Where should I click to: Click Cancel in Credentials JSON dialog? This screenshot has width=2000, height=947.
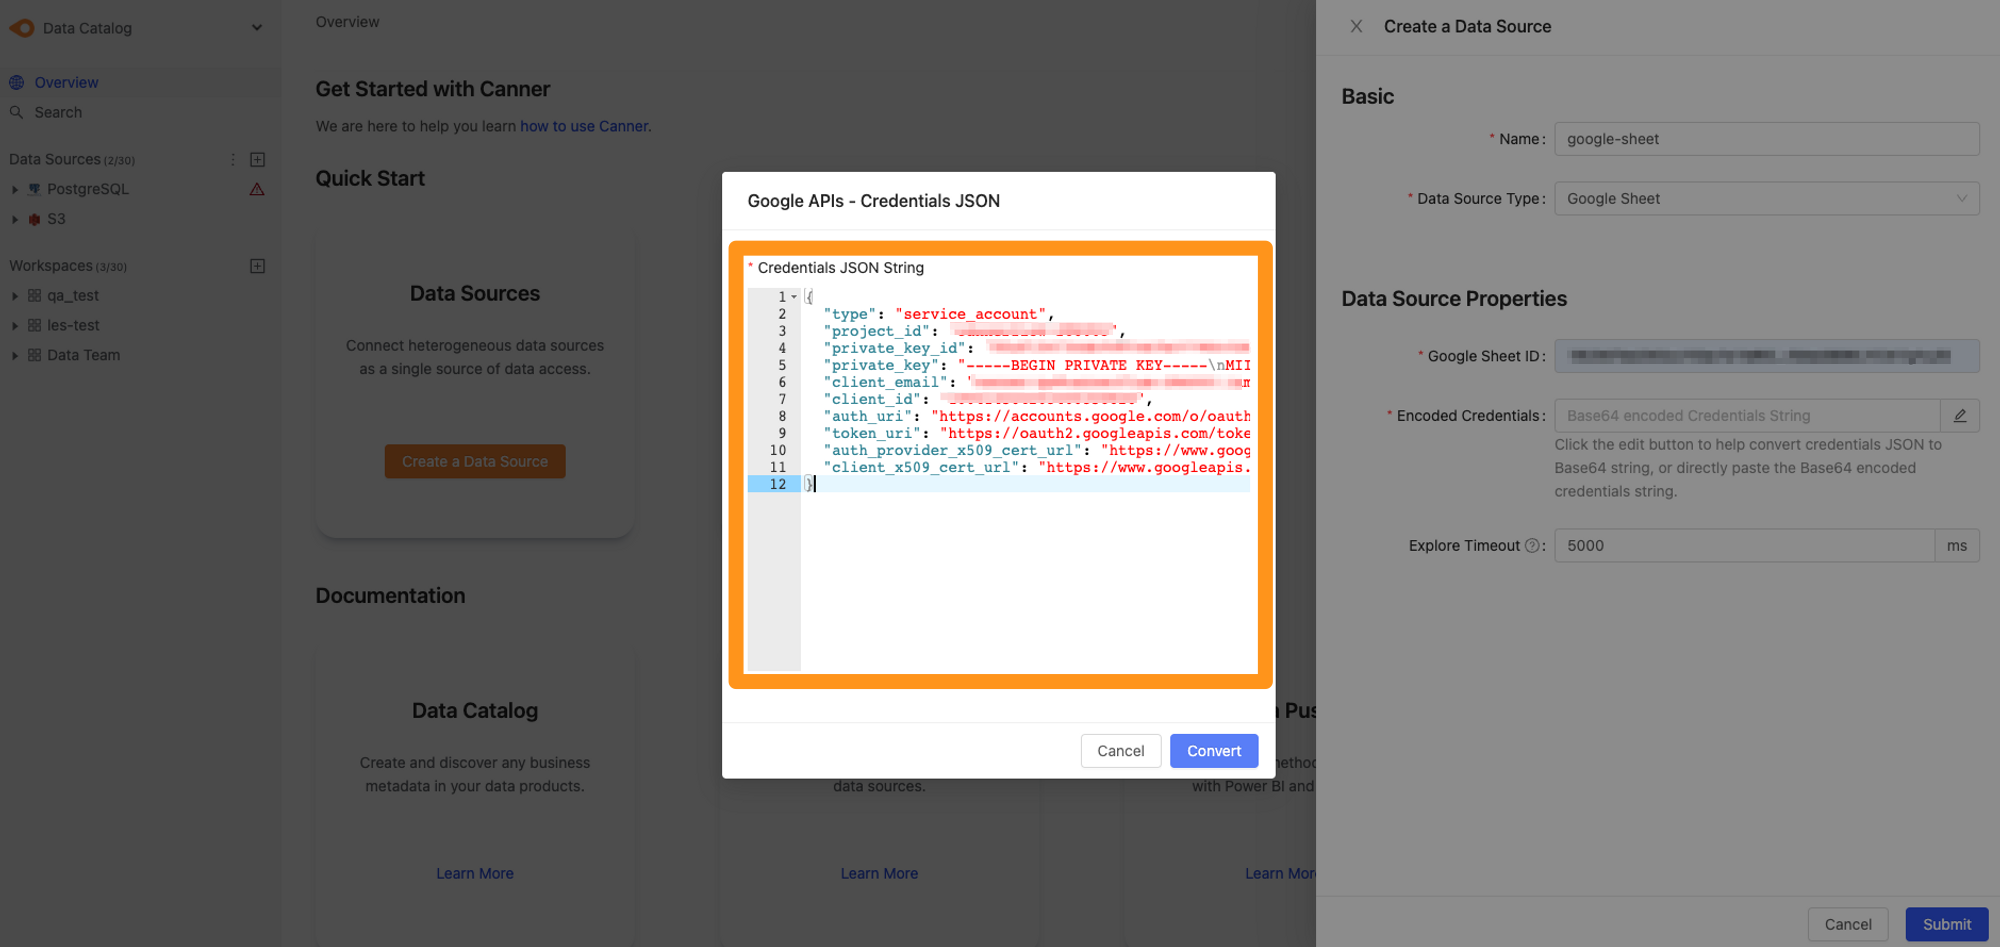coord(1120,751)
